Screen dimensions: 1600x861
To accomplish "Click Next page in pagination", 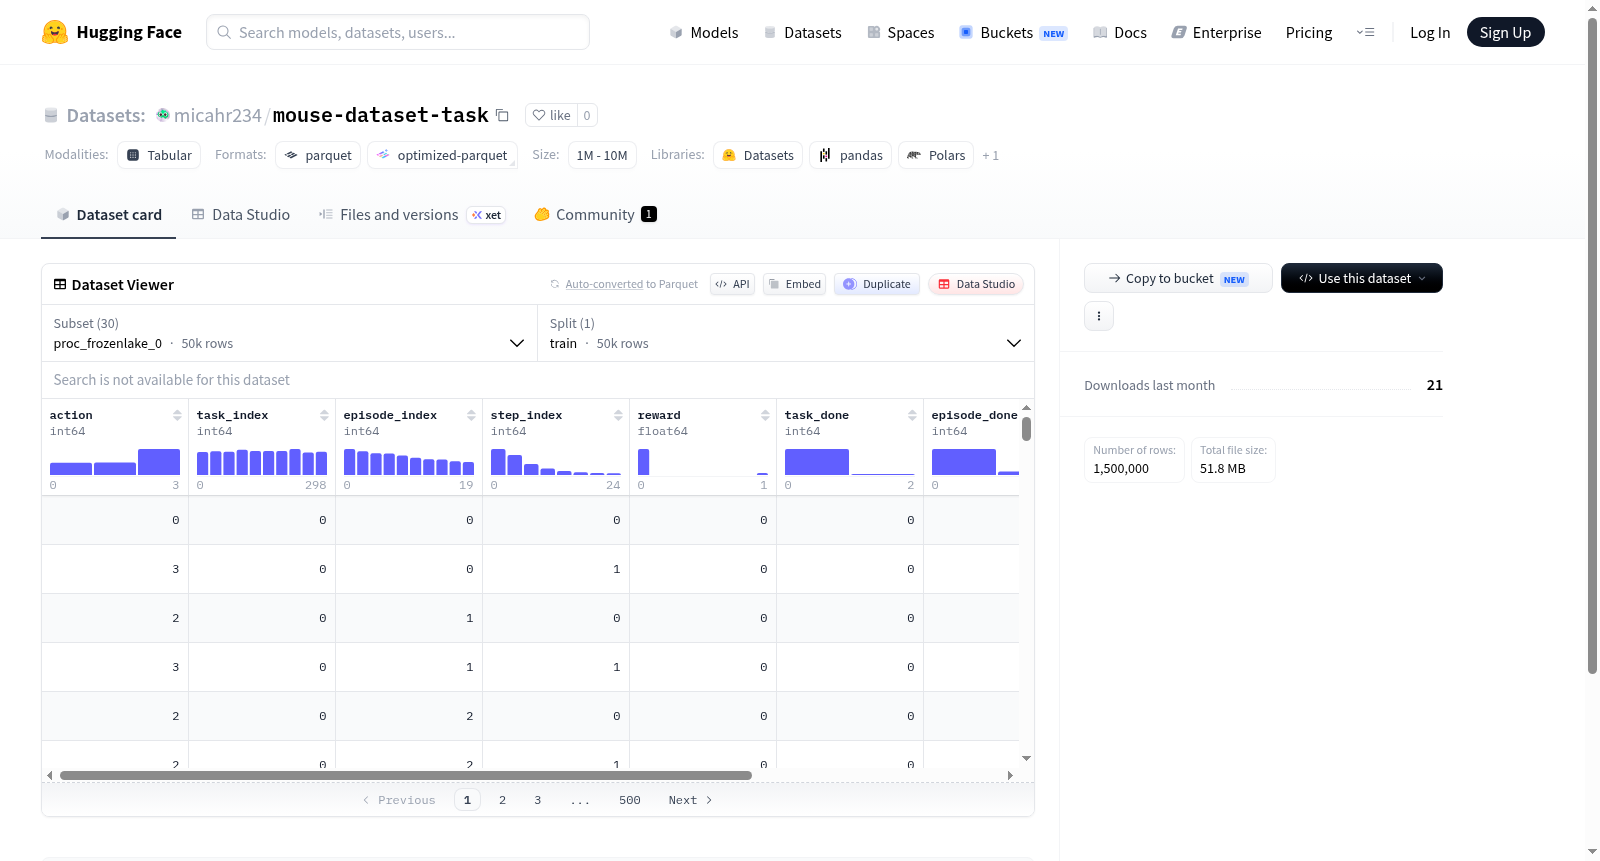I will pos(690,800).
